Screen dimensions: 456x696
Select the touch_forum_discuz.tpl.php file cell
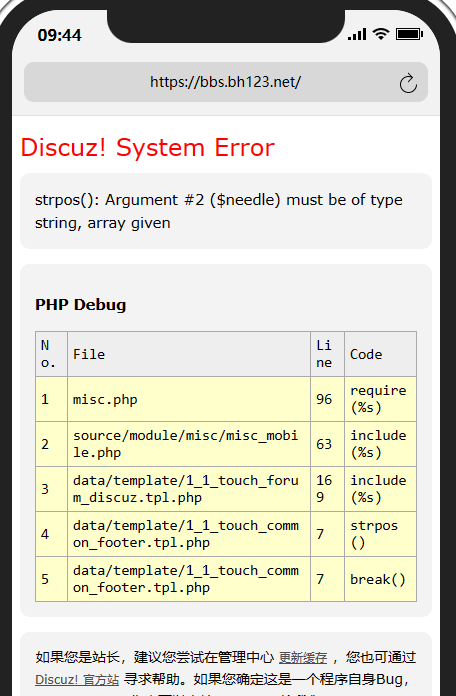pyautogui.click(x=189, y=489)
